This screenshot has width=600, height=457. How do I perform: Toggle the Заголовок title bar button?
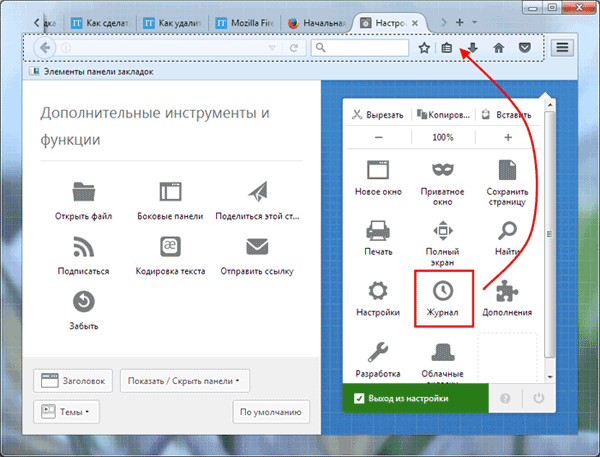72,380
